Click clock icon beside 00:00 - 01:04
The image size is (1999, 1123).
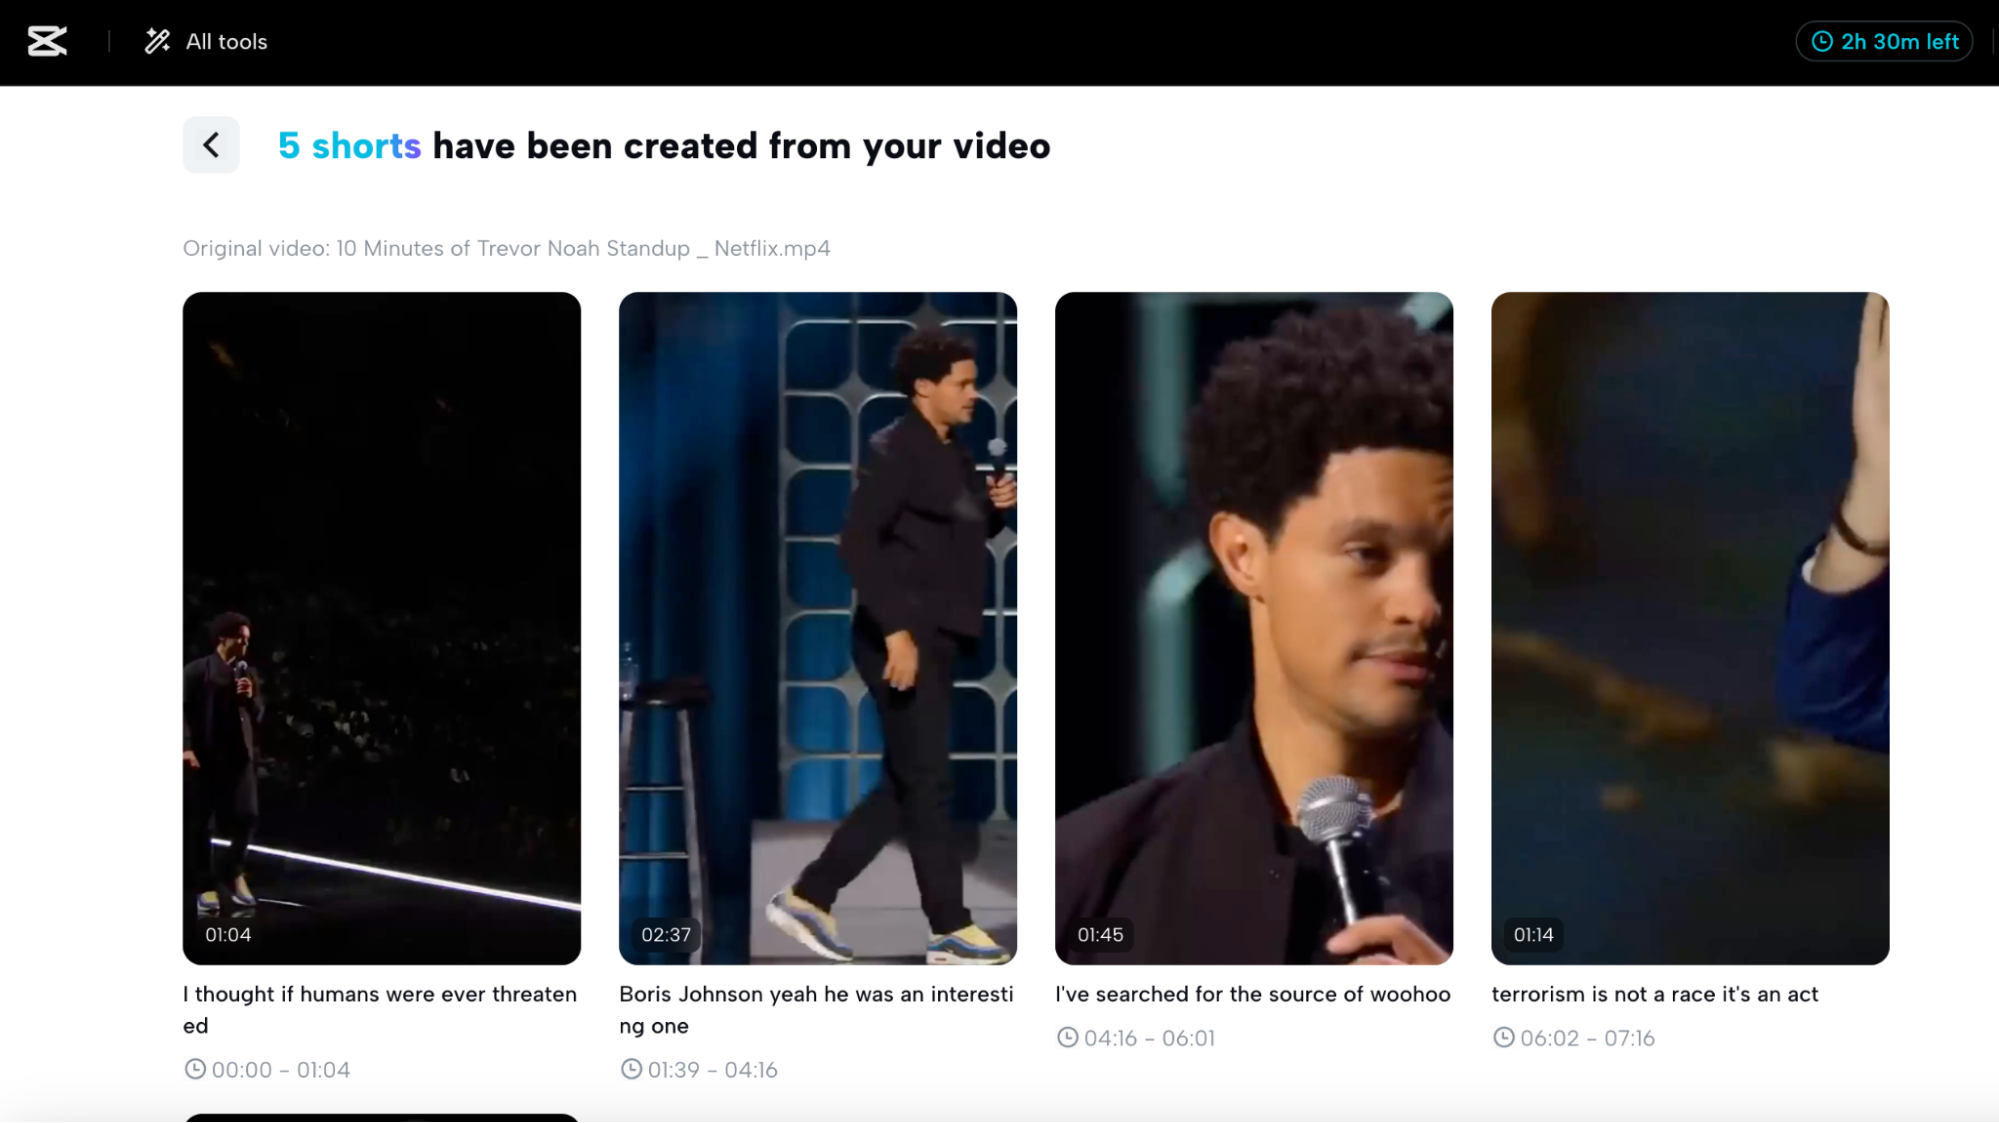click(x=194, y=1069)
